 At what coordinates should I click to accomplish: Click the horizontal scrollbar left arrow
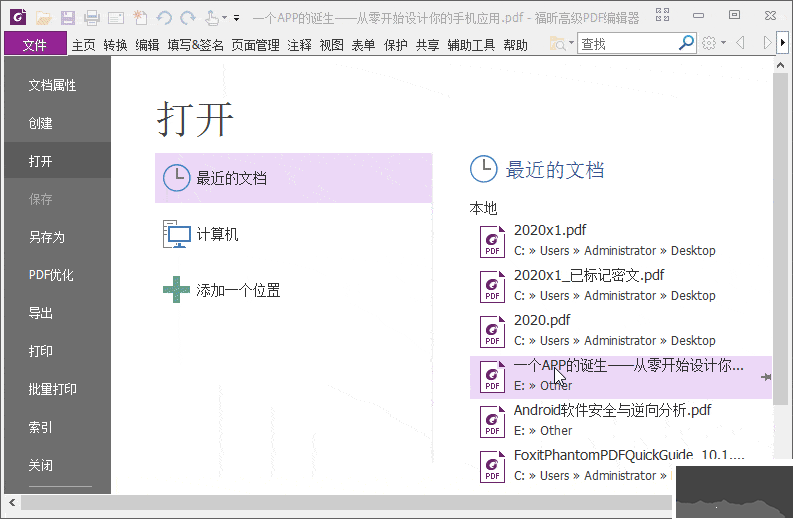(12, 502)
